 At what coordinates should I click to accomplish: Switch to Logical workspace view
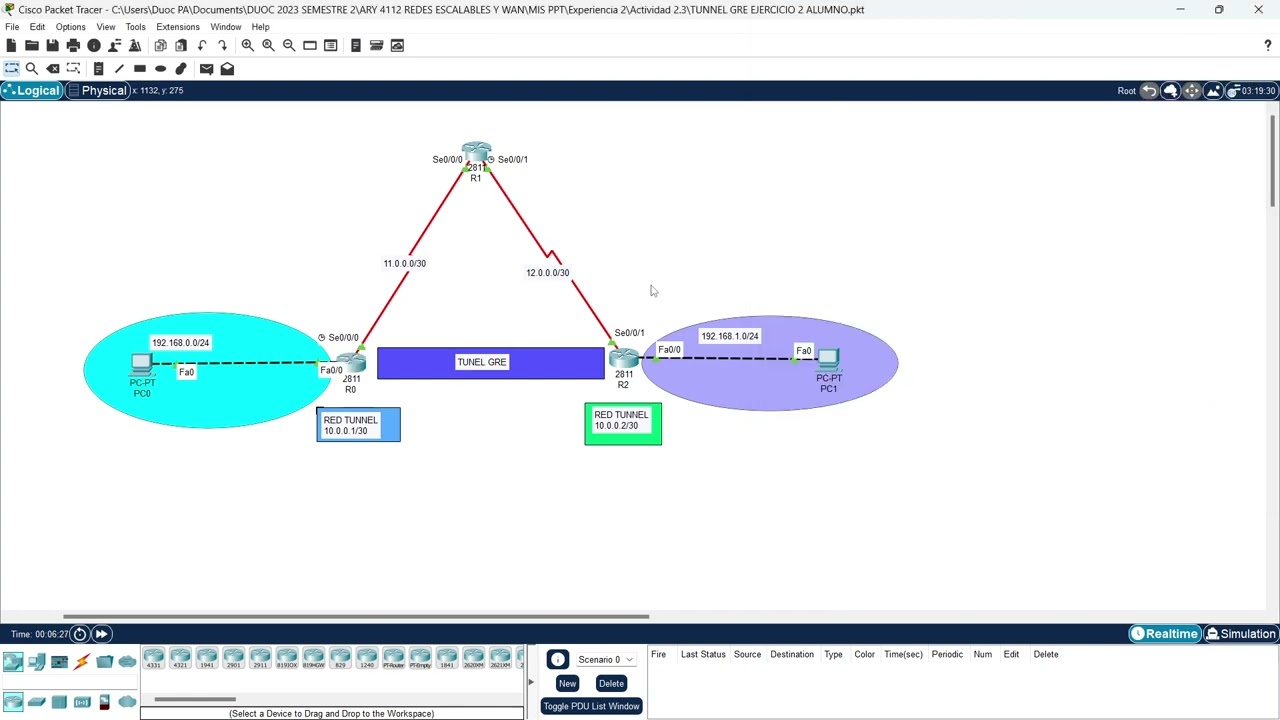pyautogui.click(x=31, y=91)
